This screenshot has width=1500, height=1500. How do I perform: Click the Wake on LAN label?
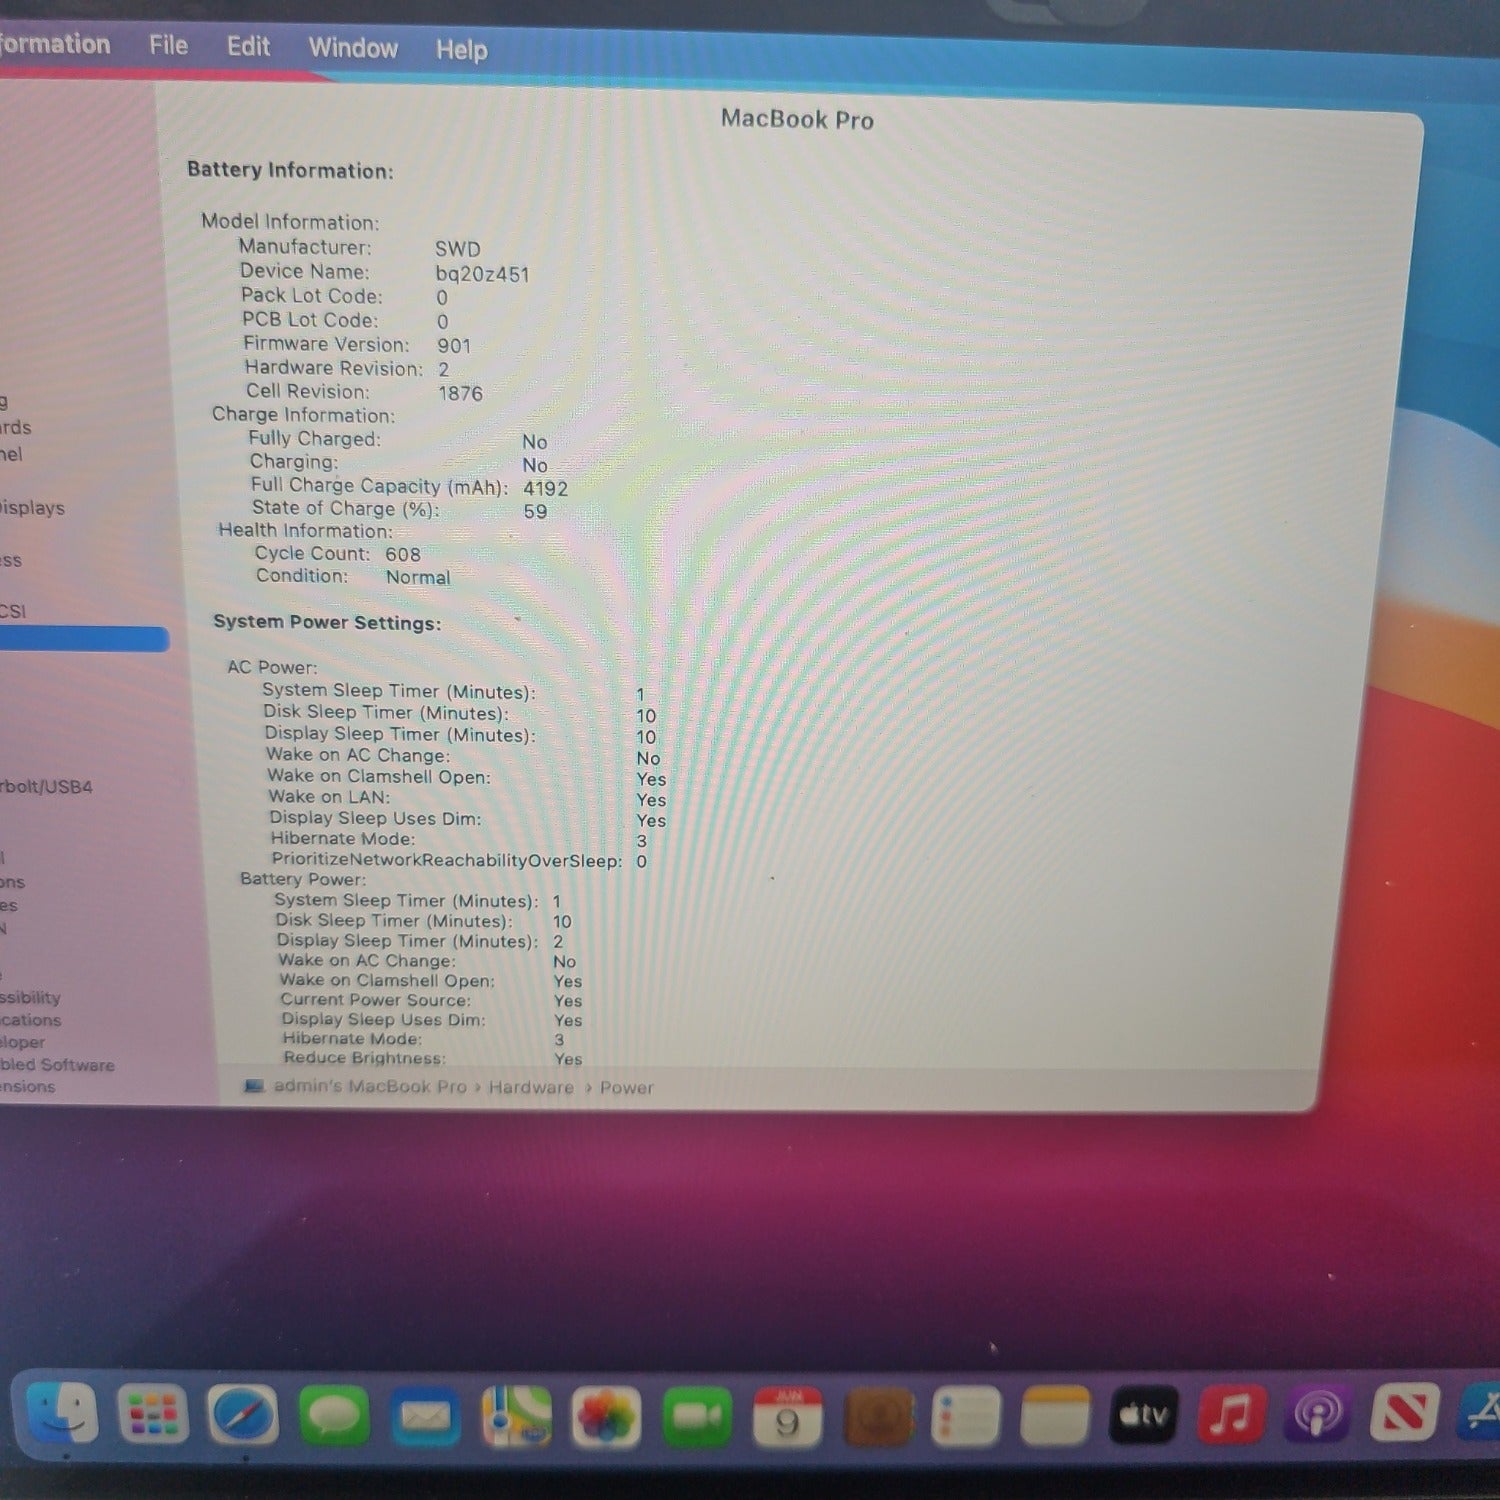coord(329,797)
